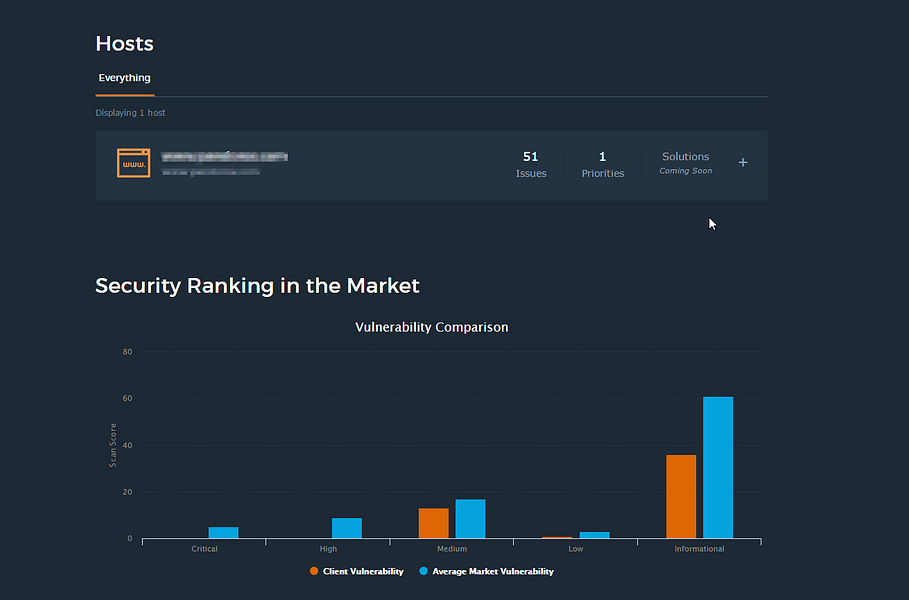The width and height of the screenshot is (909, 600).
Task: Select the blue Informational market bar
Action: (x=718, y=468)
